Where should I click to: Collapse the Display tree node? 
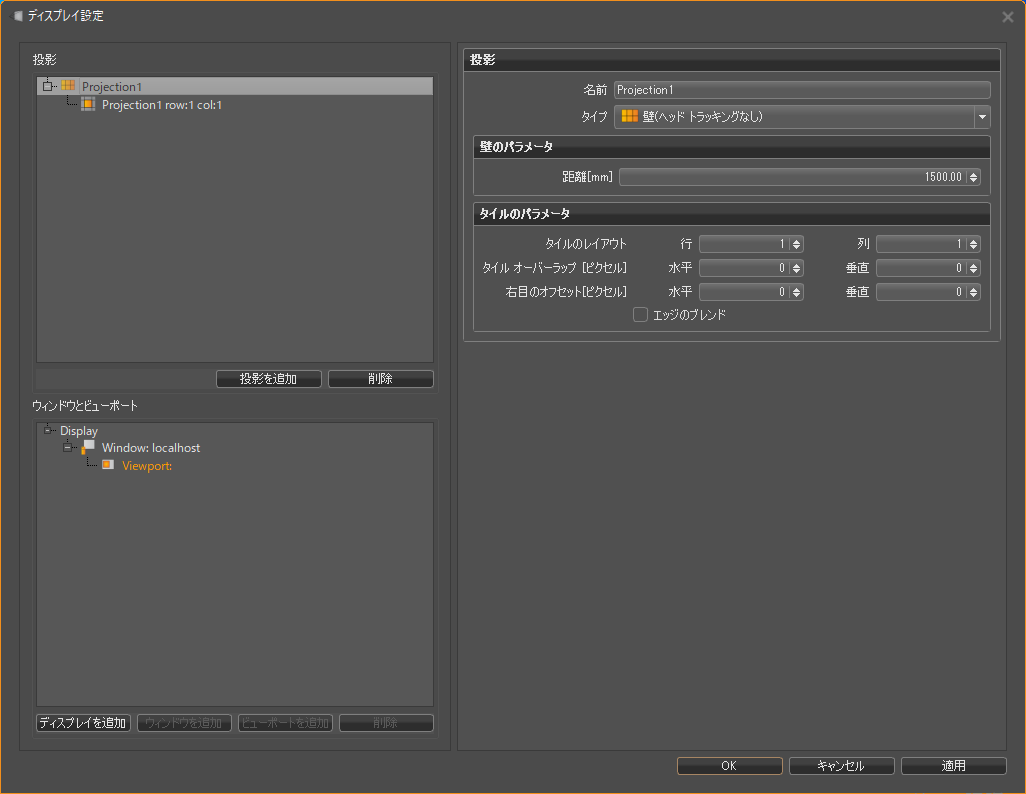[48, 430]
